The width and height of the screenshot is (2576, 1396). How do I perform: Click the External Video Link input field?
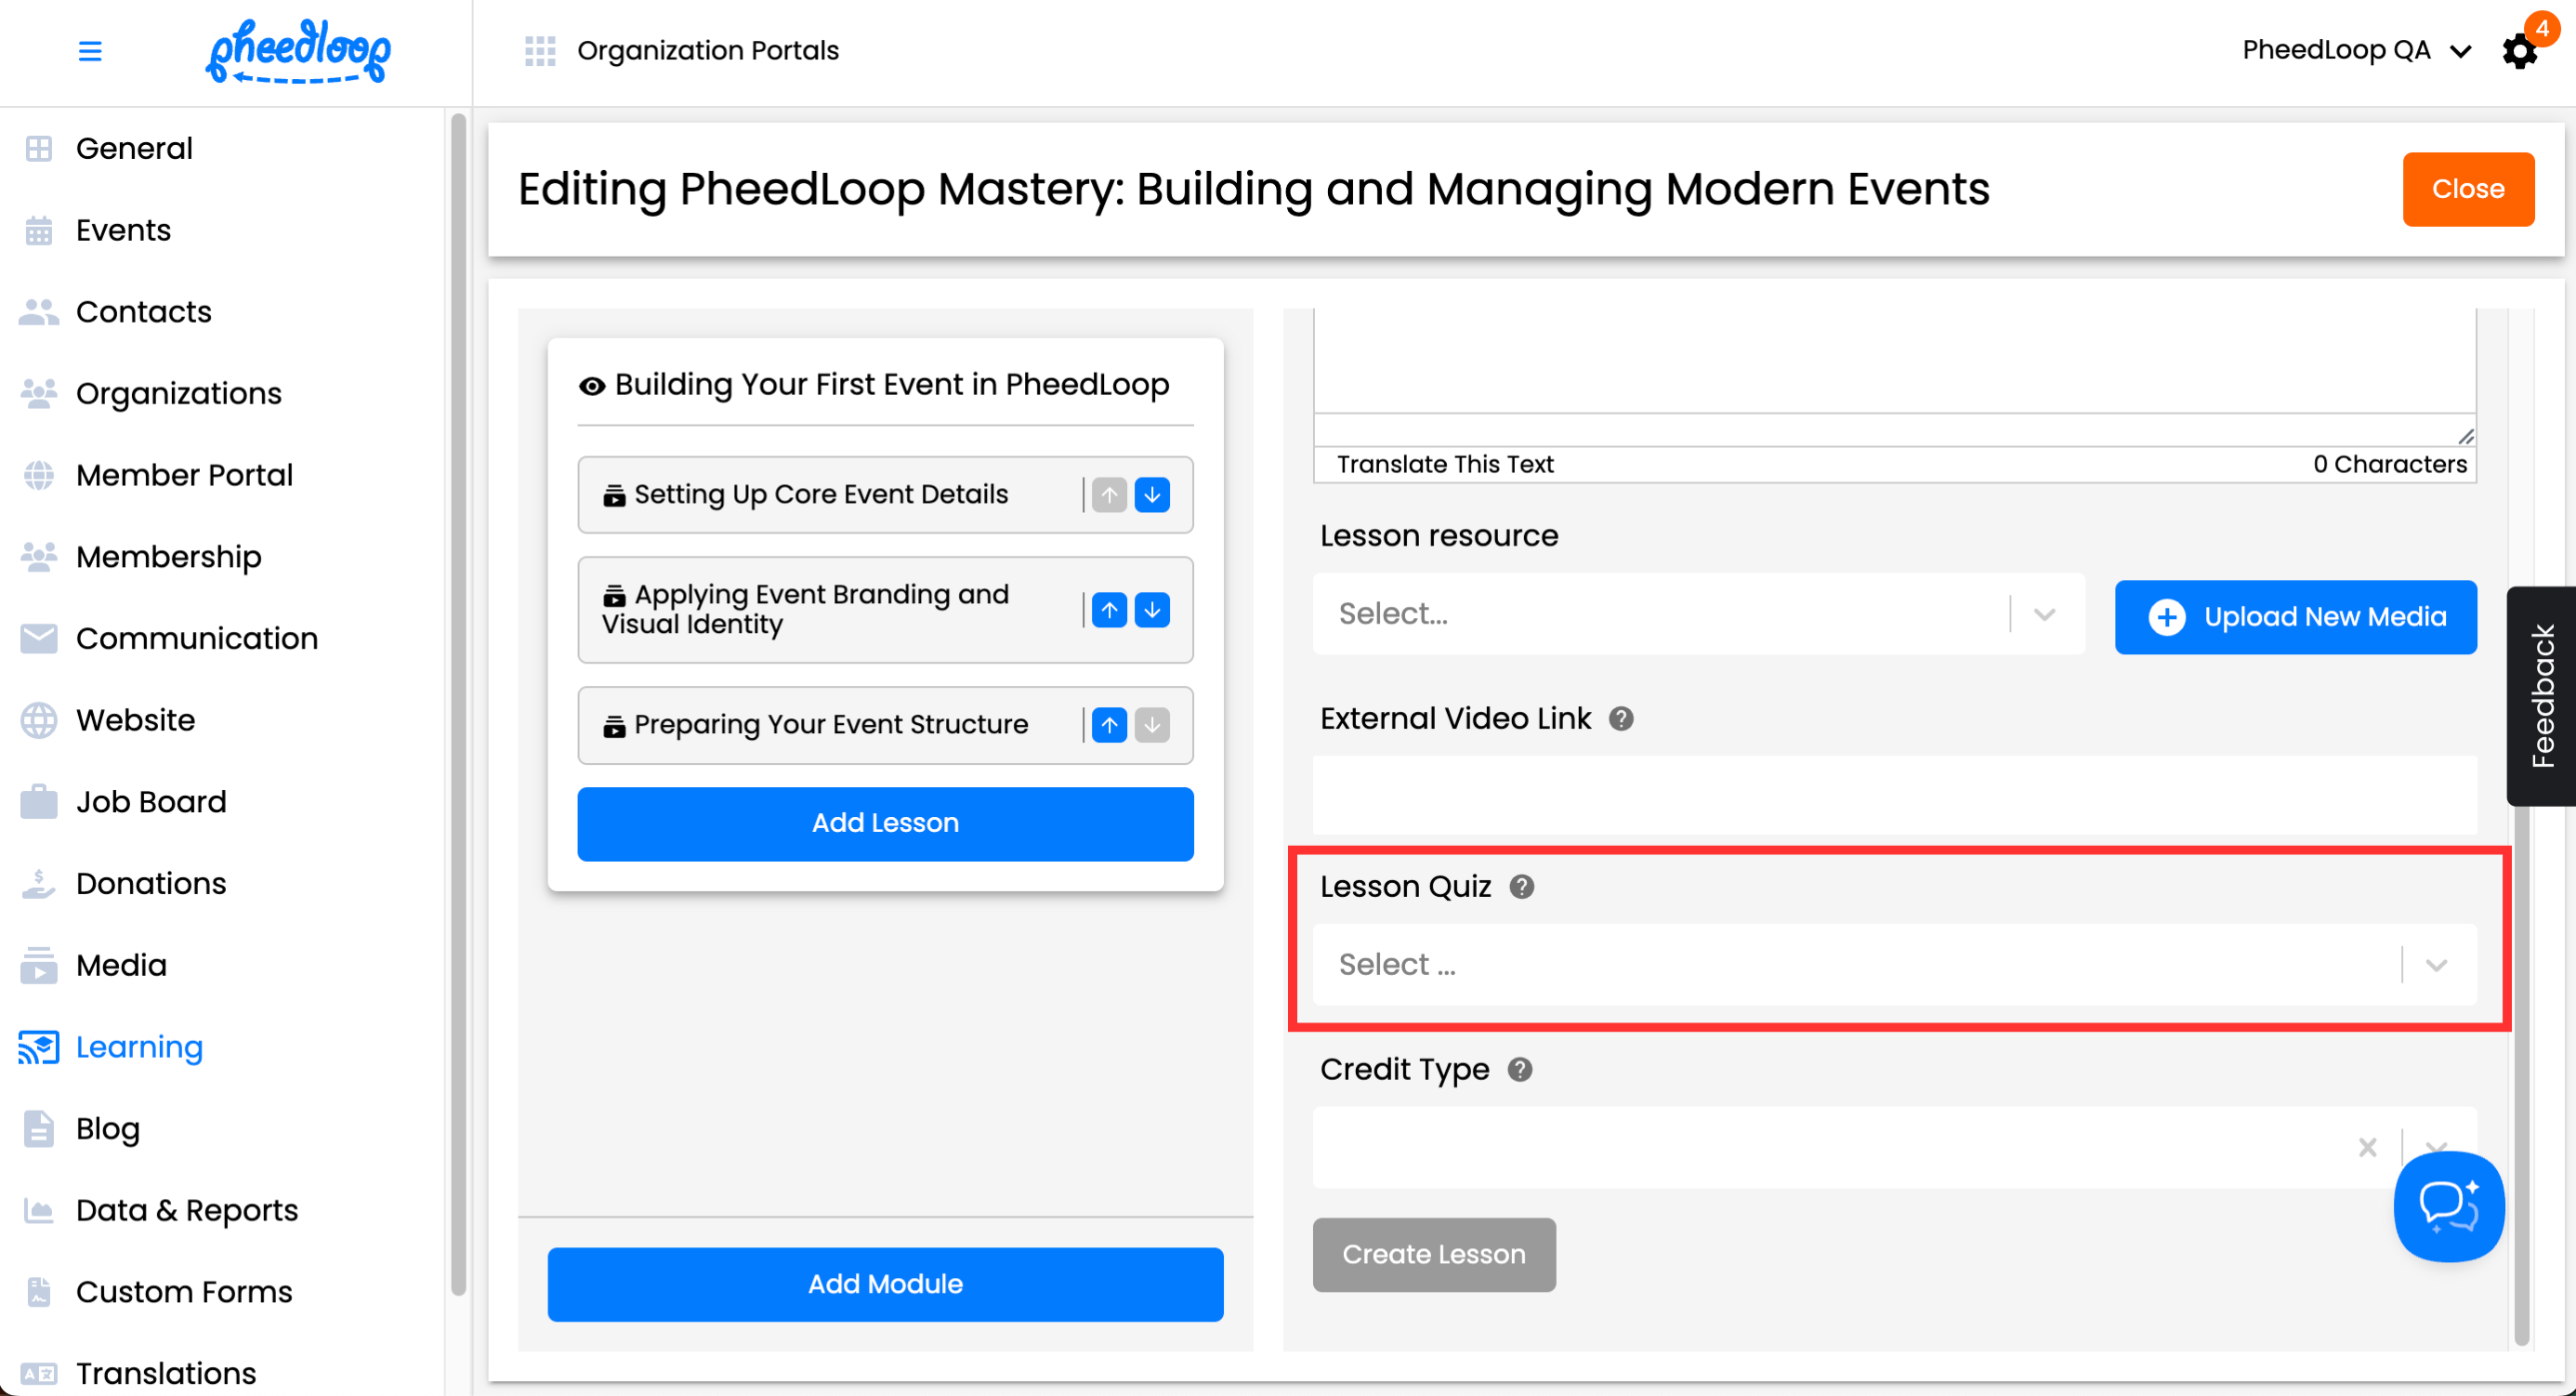(1894, 796)
